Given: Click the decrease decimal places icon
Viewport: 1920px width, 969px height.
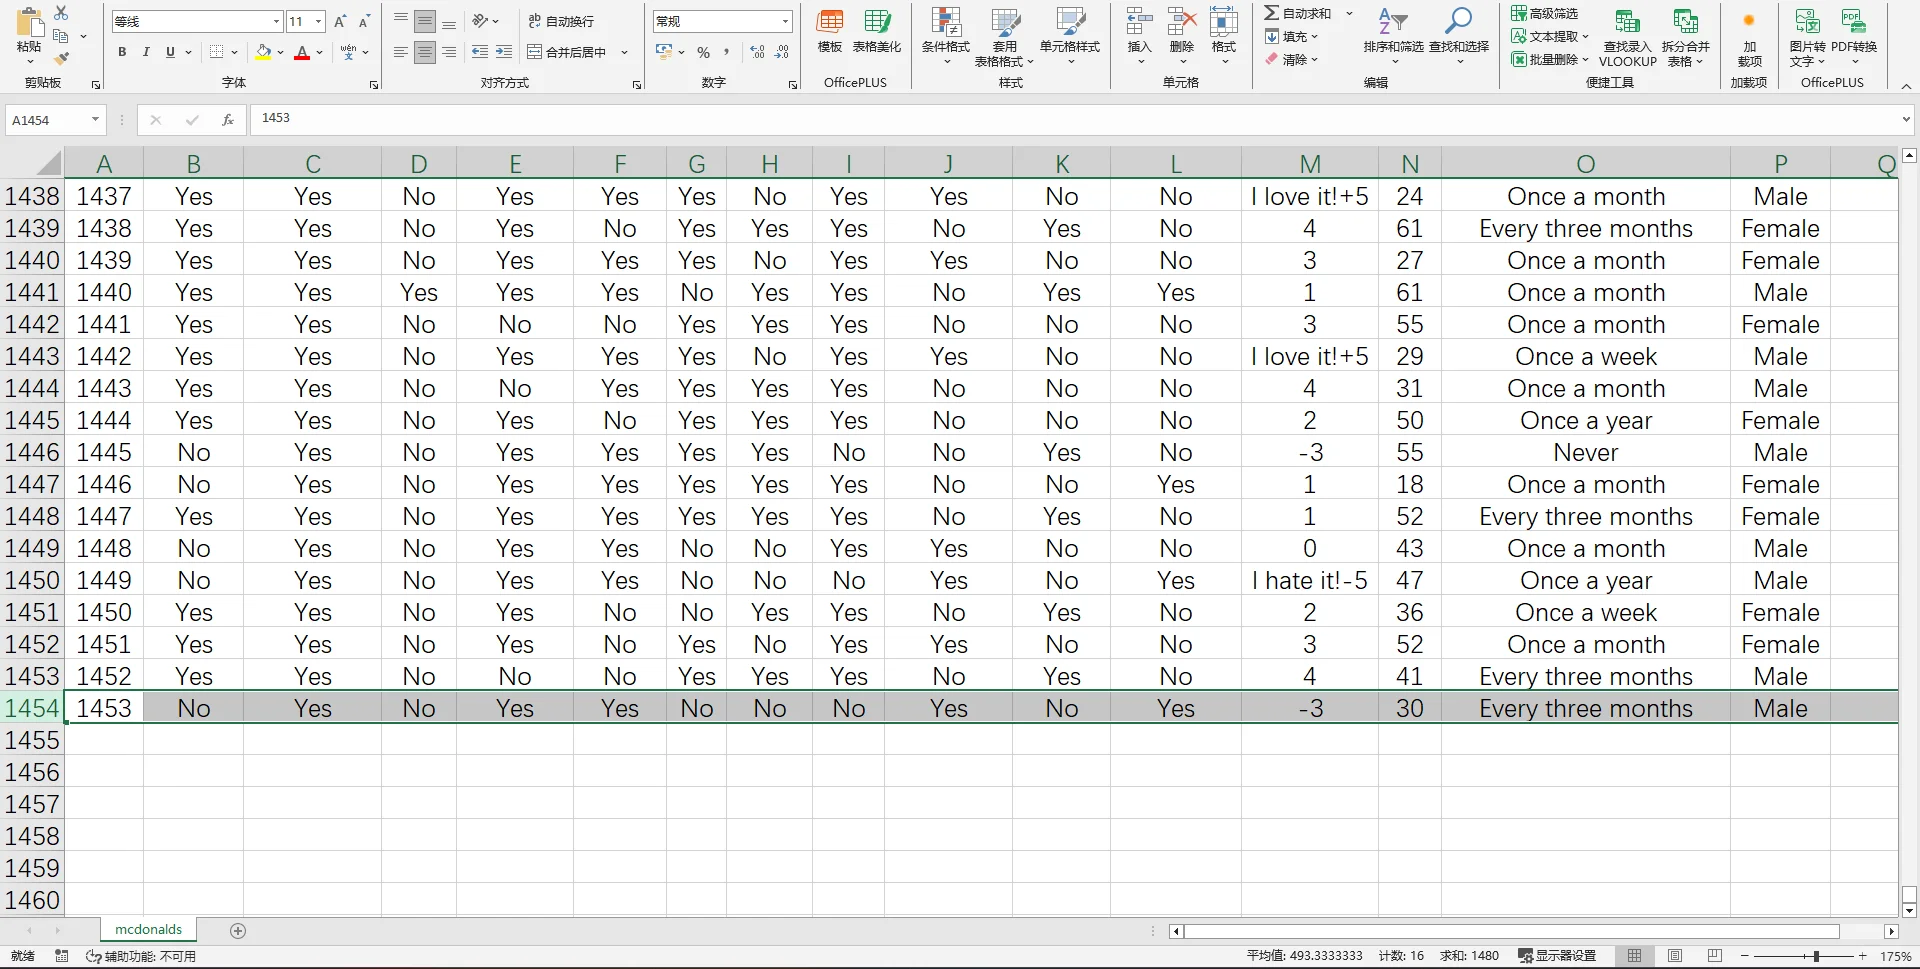Looking at the screenshot, I should pyautogui.click(x=781, y=52).
